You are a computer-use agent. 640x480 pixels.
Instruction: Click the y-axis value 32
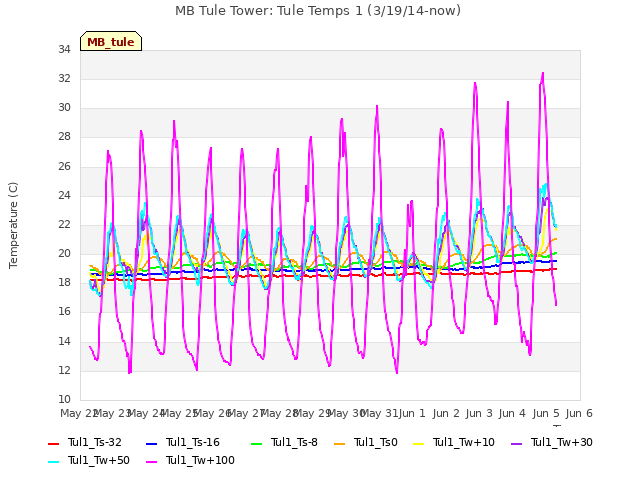[x=64, y=79]
